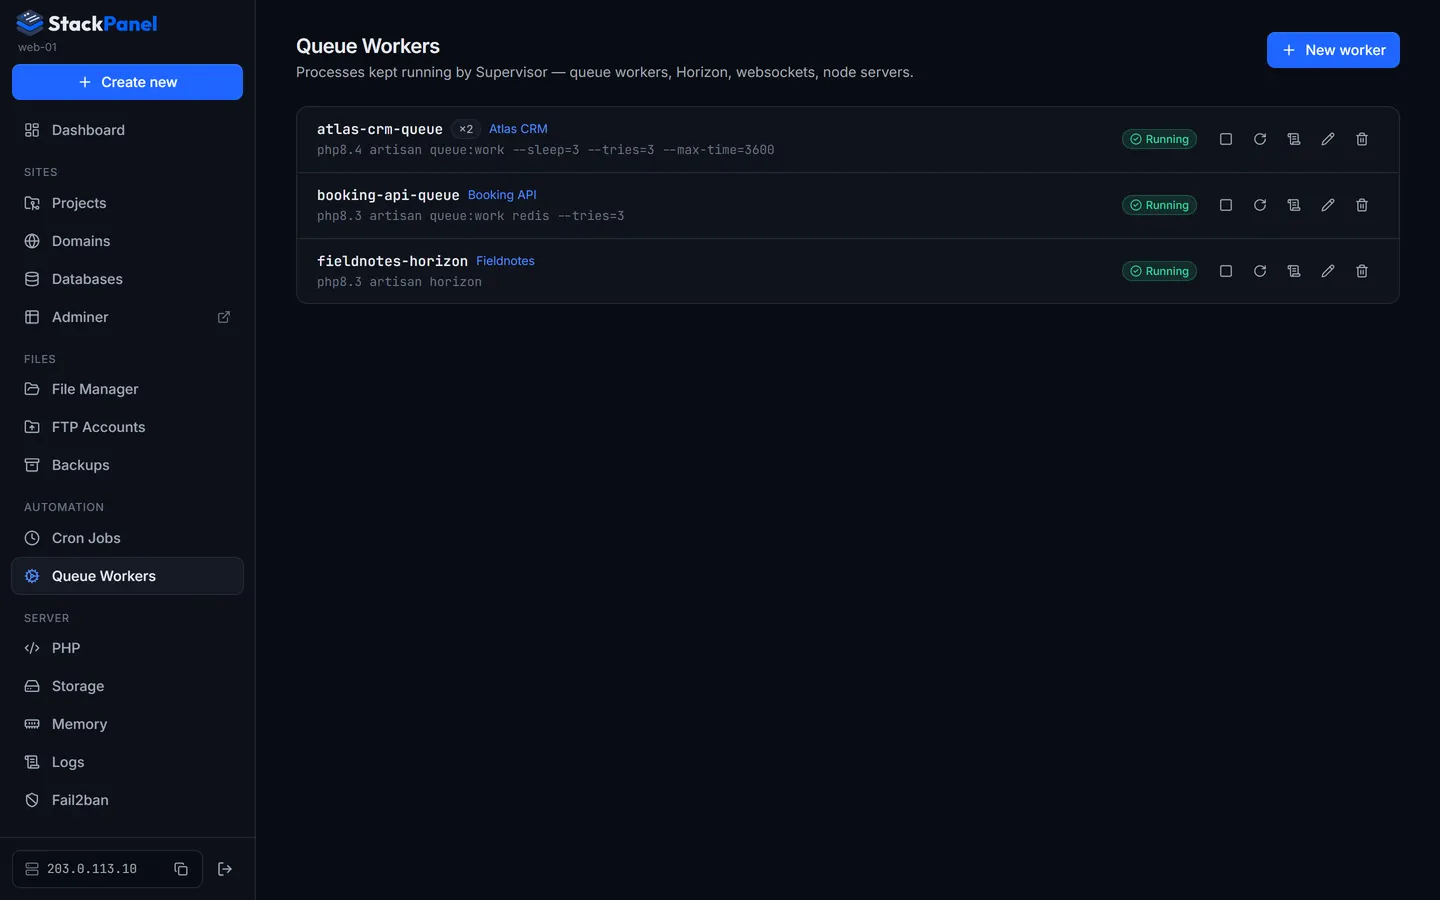Open Domains page

pos(127,241)
